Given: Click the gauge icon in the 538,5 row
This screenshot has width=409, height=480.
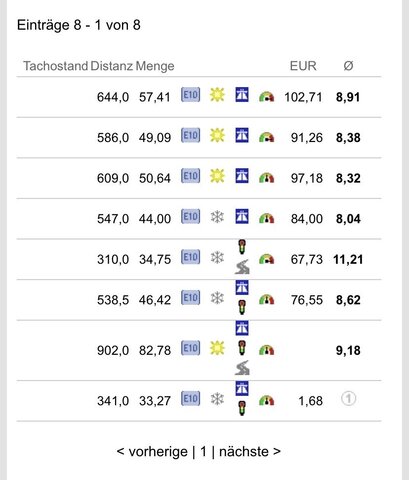Looking at the screenshot, I should [266, 299].
